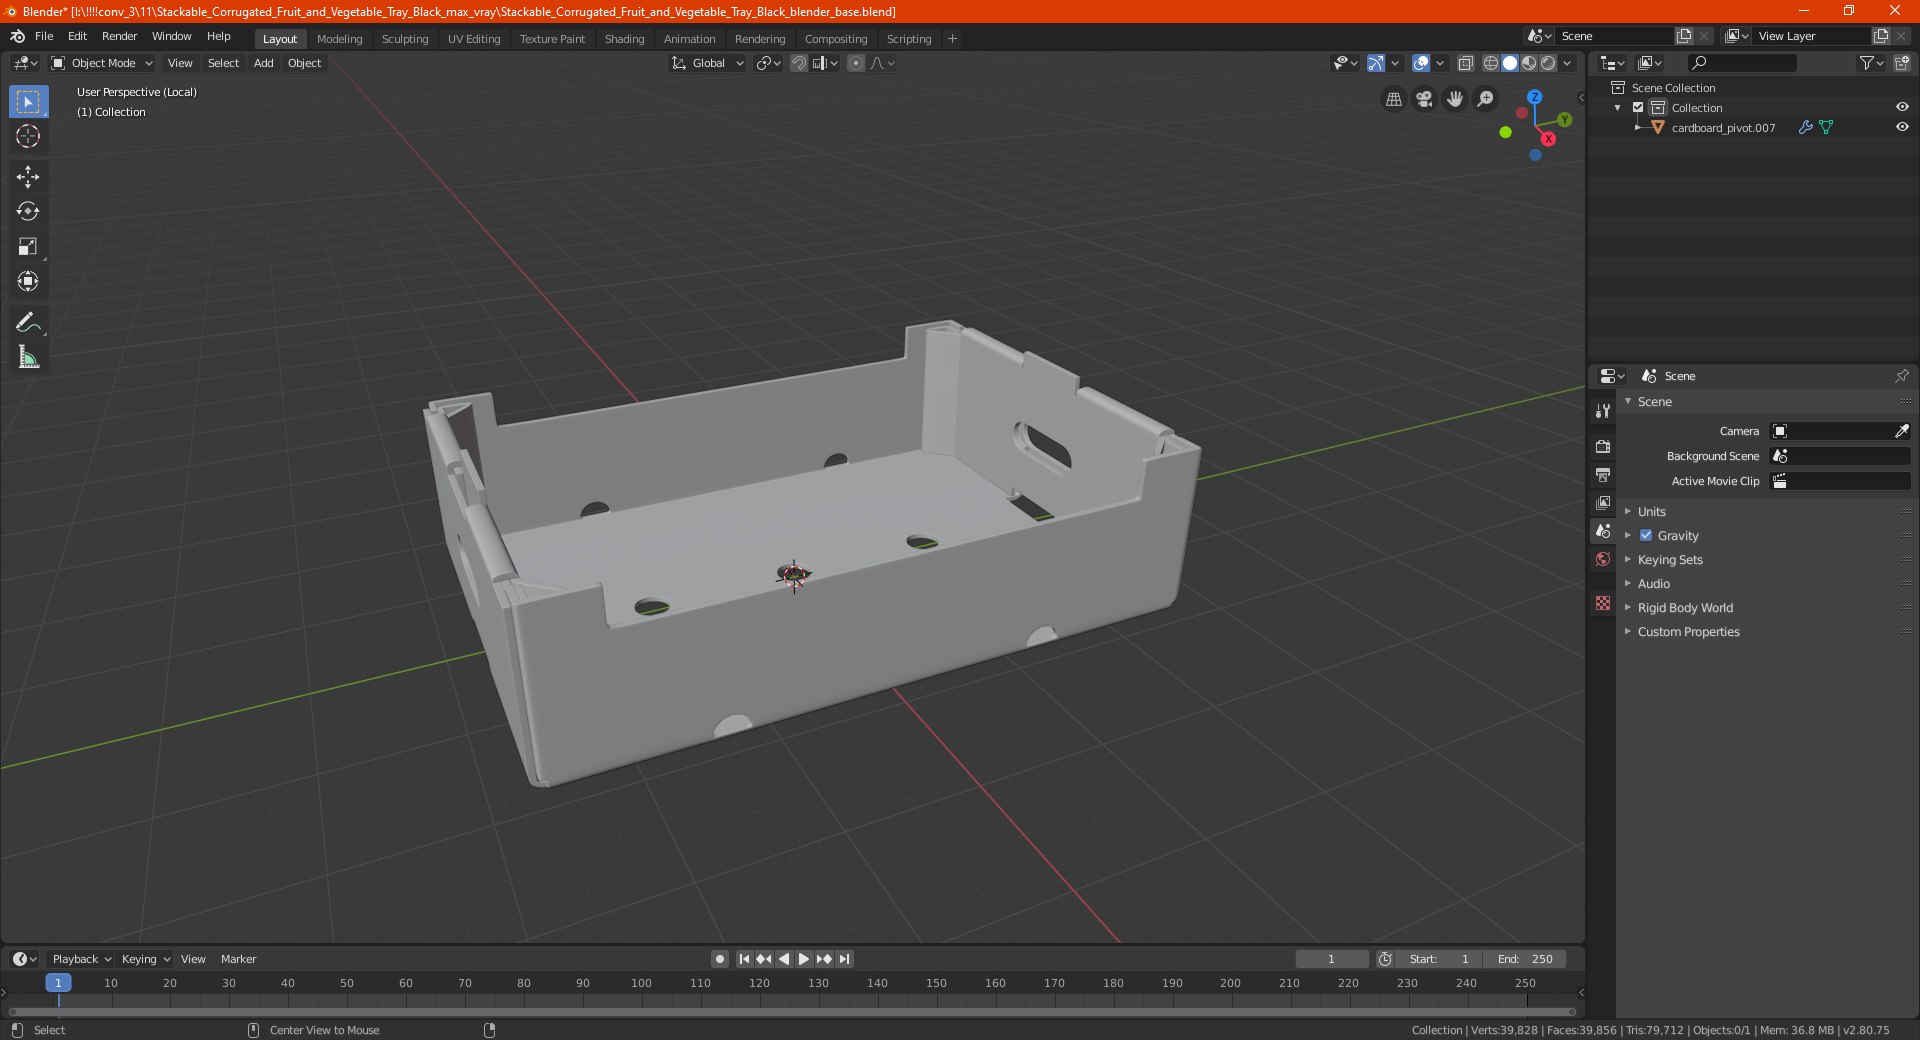Screen dimensions: 1920x1040
Task: Open the outliner filter dropdown
Action: [1871, 63]
